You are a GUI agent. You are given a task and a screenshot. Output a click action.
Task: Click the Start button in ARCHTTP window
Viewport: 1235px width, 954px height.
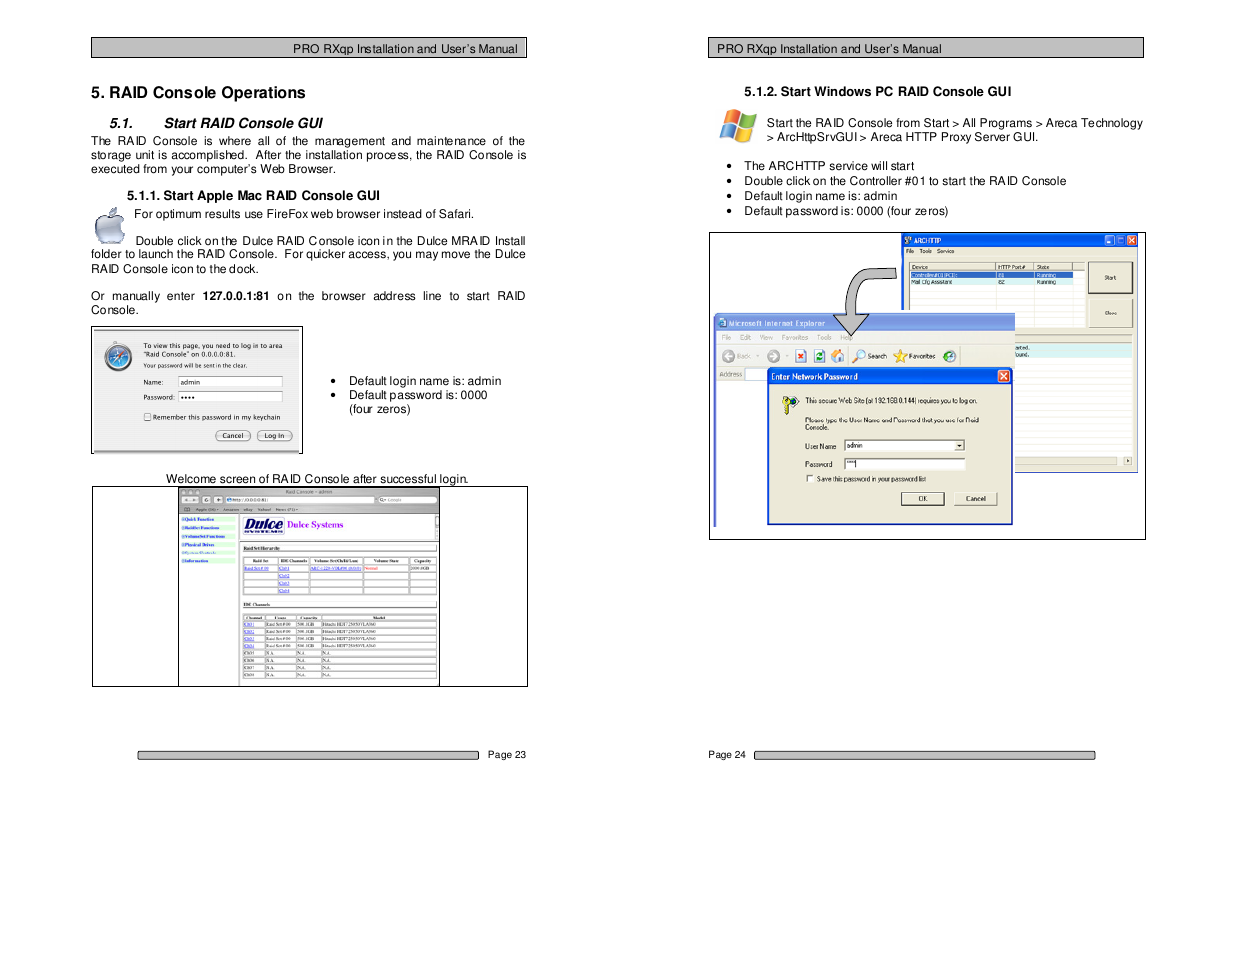pyautogui.click(x=1110, y=277)
